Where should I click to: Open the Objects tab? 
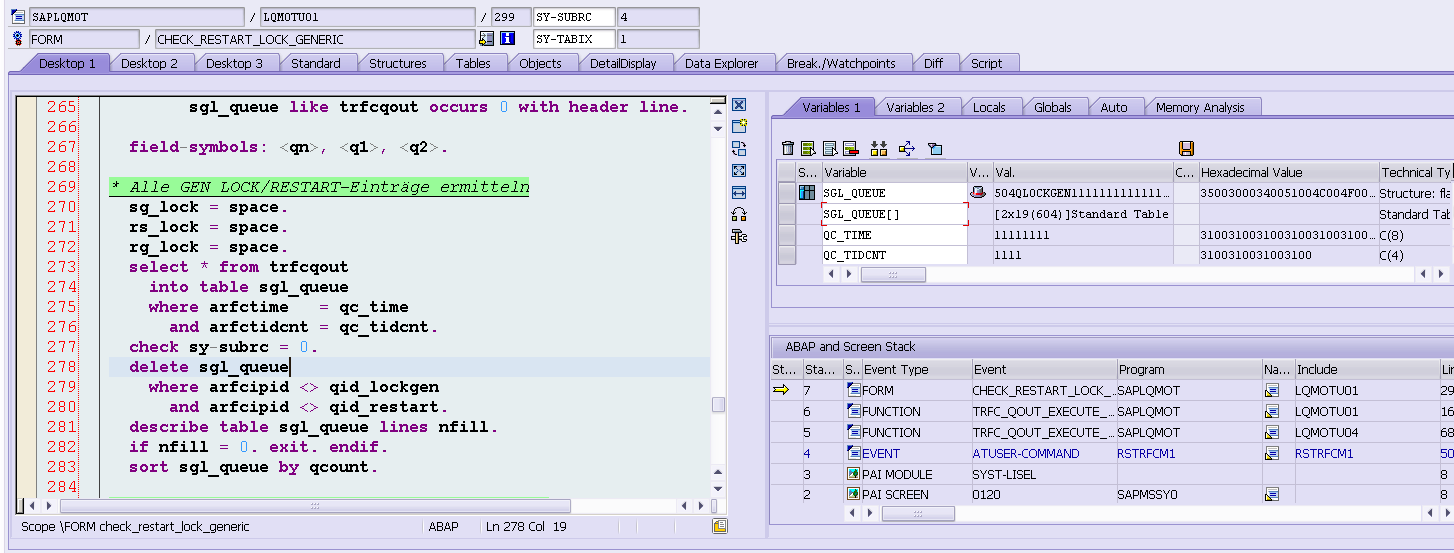540,63
